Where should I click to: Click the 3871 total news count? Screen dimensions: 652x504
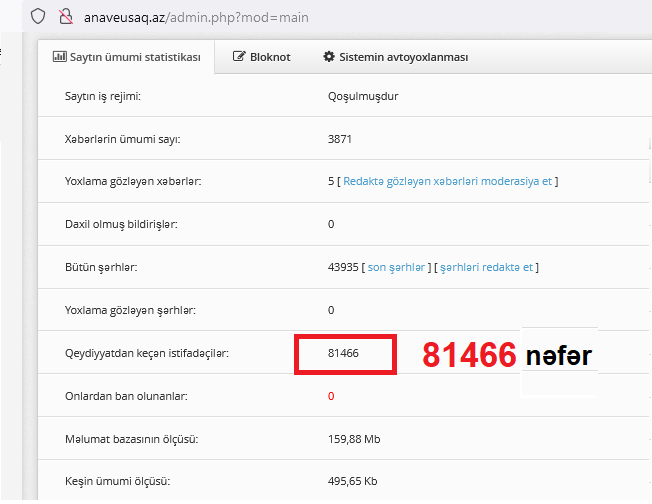pos(340,139)
